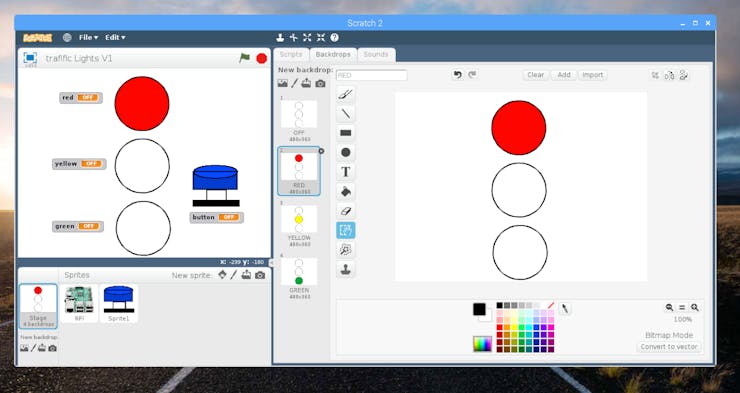Click the red stop button
This screenshot has height=393, width=740.
[261, 58]
